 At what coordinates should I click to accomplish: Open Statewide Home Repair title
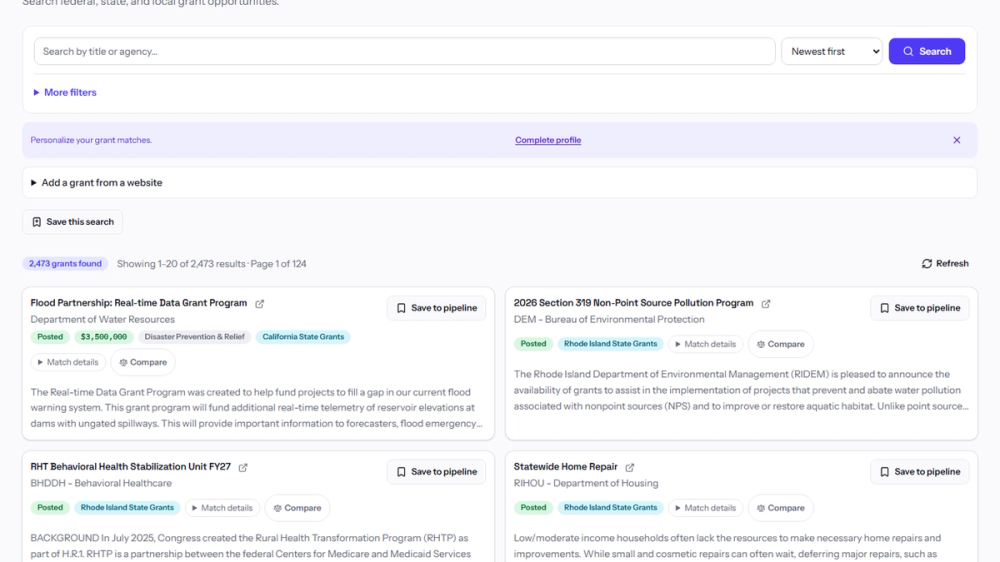(566, 467)
